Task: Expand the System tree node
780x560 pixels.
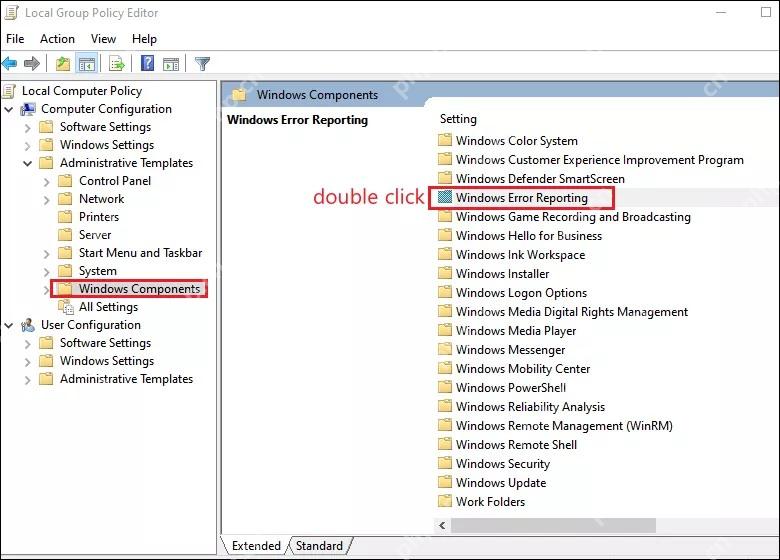Action: (47, 272)
